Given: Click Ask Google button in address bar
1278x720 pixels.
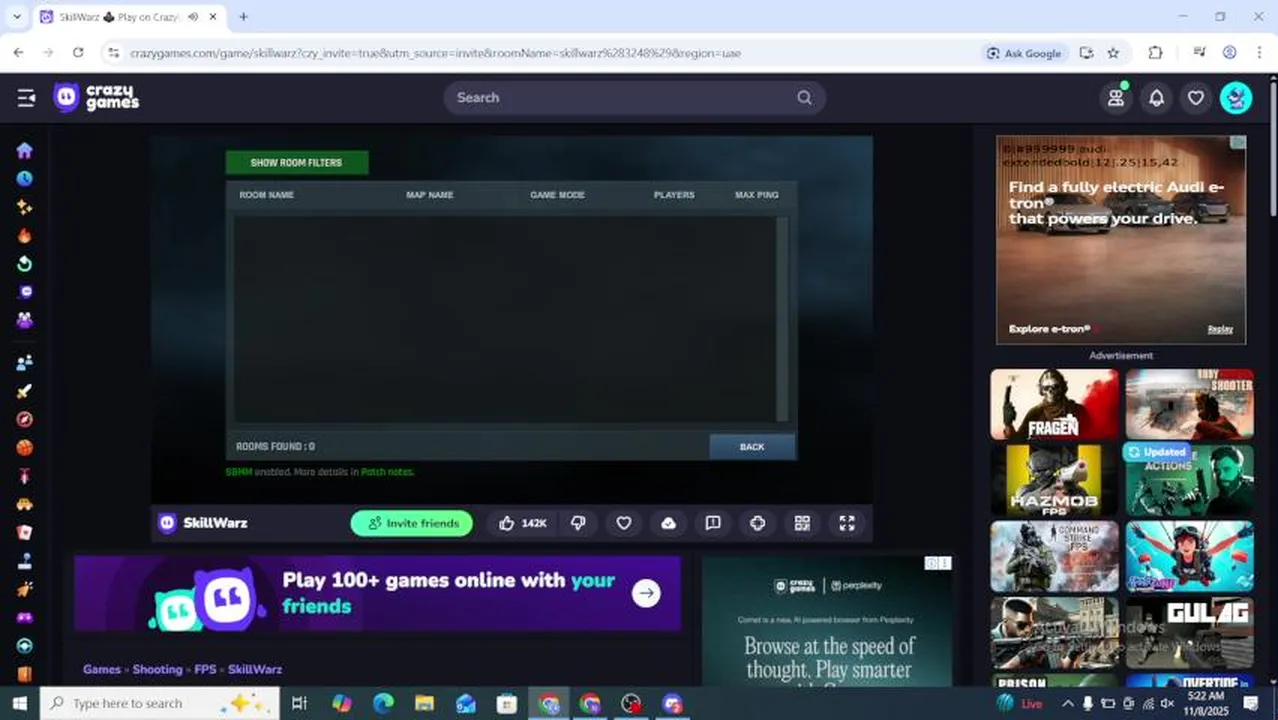Looking at the screenshot, I should 1024,53.
